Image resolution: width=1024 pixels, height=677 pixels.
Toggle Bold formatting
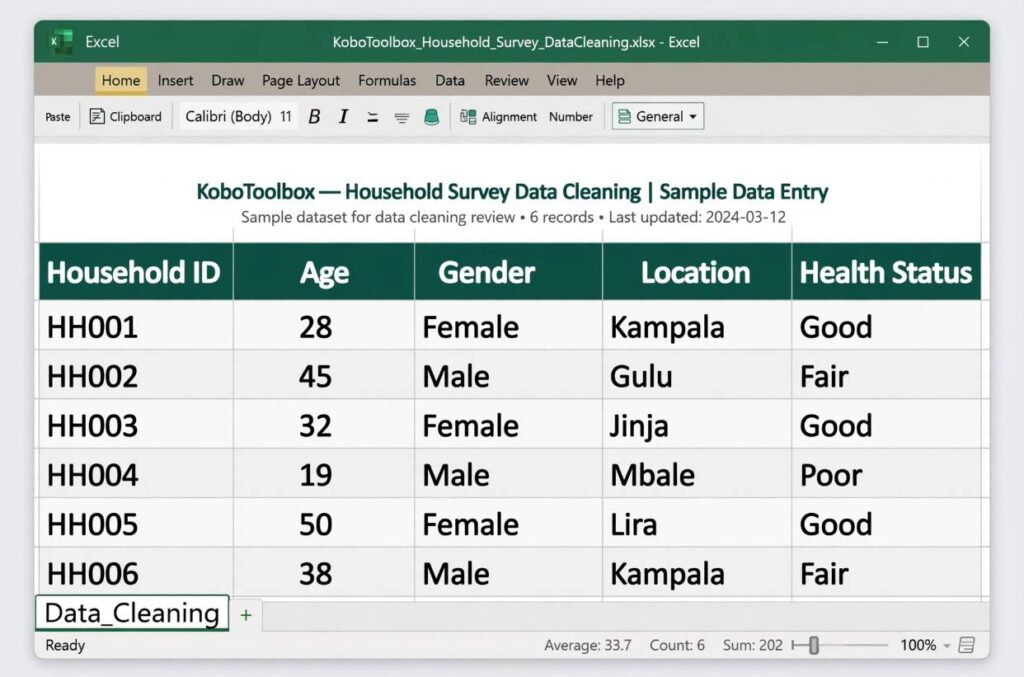coord(314,116)
